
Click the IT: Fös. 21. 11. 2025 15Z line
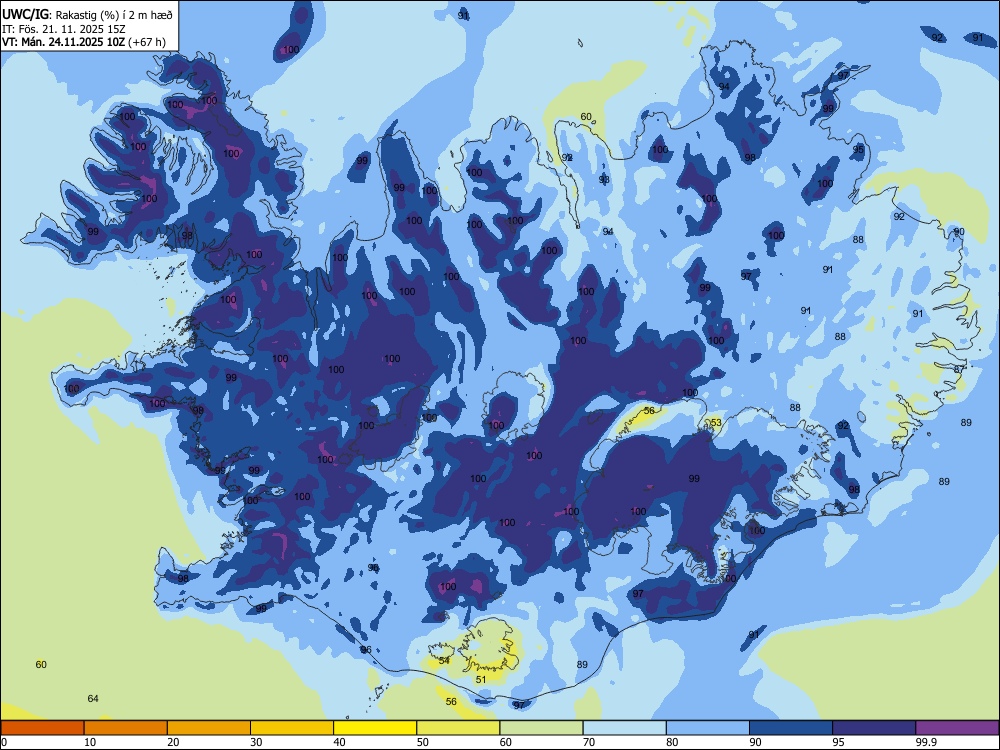(x=64, y=29)
